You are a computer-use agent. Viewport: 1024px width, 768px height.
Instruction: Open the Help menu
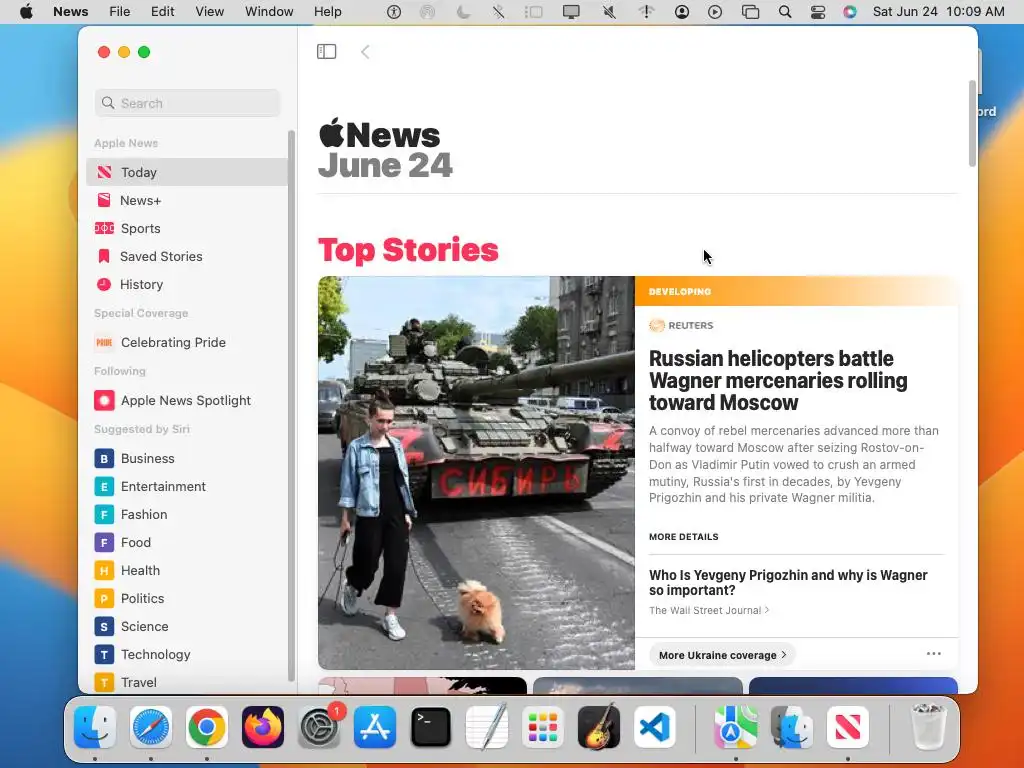[328, 12]
